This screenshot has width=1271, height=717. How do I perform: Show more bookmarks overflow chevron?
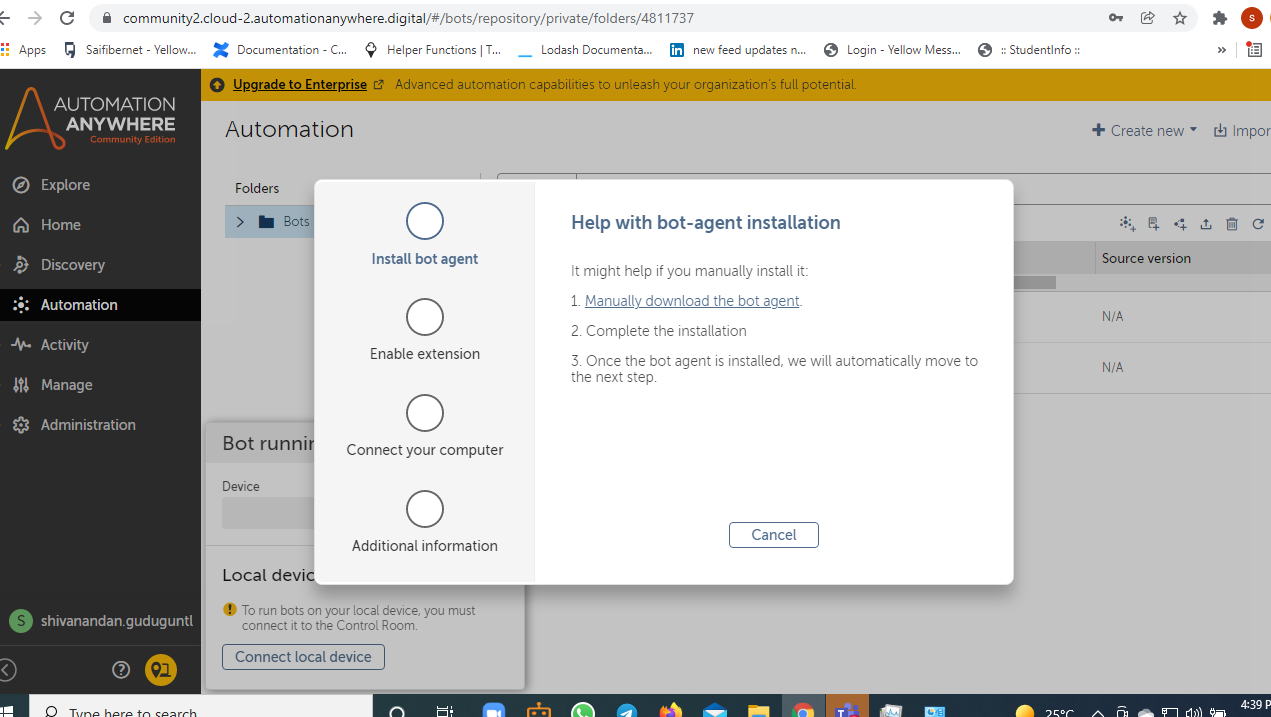click(x=1221, y=50)
